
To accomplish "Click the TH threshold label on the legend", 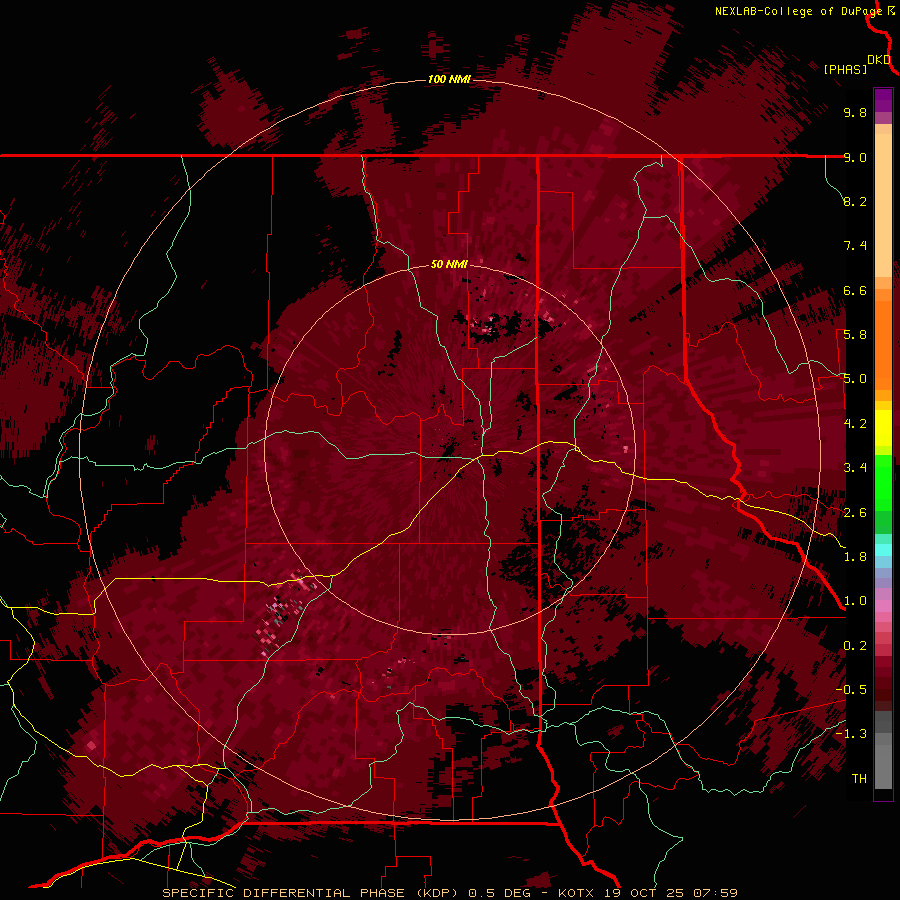I will tap(859, 779).
